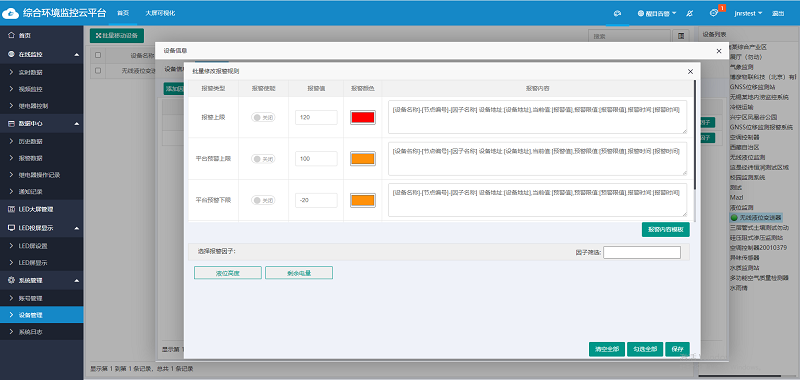Screen dimensions: 800x380
Task: Toggle the 平台预警上限 enable switch
Action: pos(263,159)
